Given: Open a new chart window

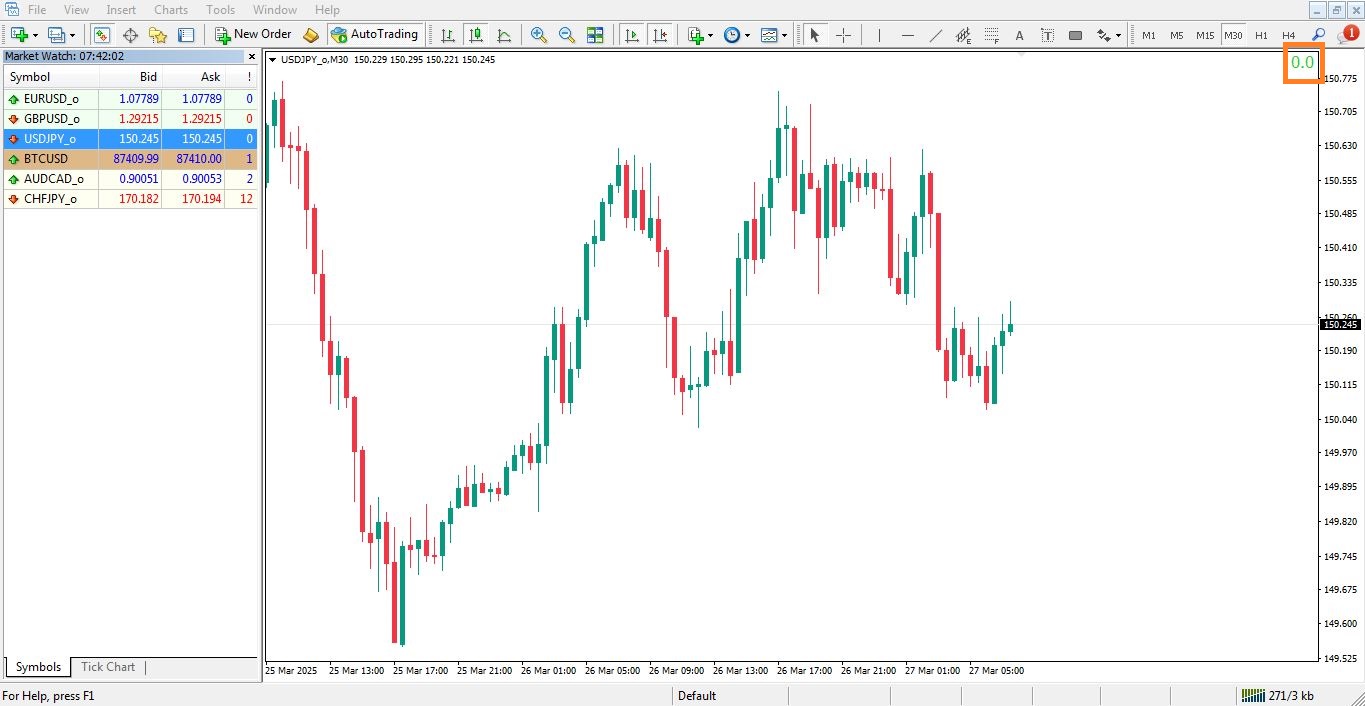Looking at the screenshot, I should (x=19, y=35).
